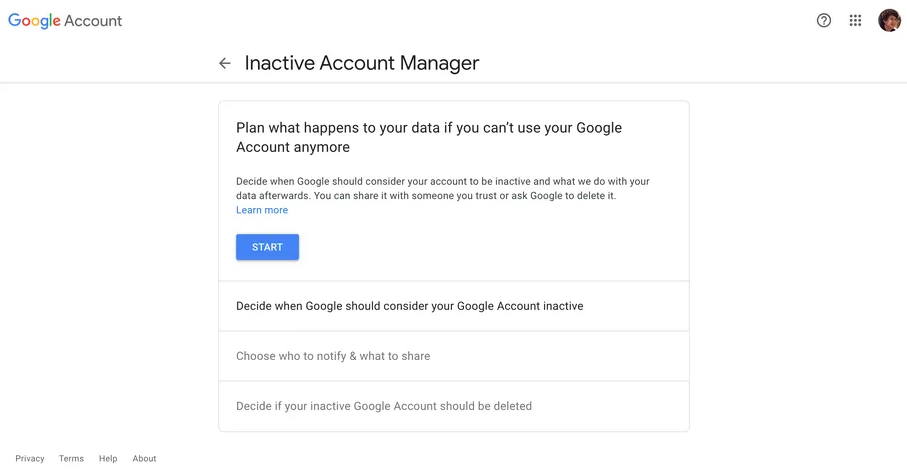Expand the inactive account deletion section
Screen dimensions: 907x469
tap(384, 406)
